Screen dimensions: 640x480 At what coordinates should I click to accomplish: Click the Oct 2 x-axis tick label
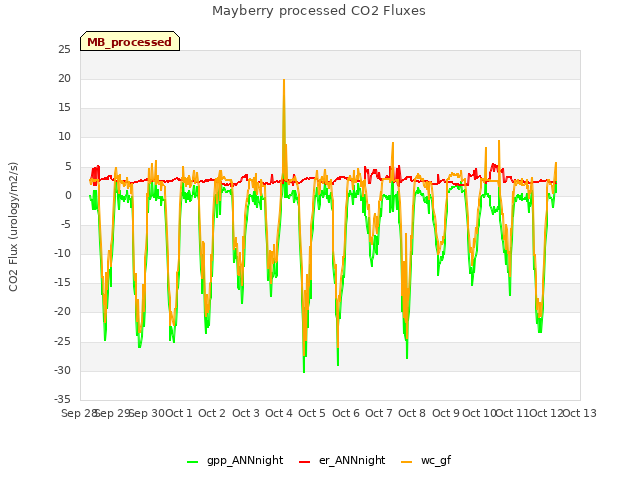click(x=212, y=413)
